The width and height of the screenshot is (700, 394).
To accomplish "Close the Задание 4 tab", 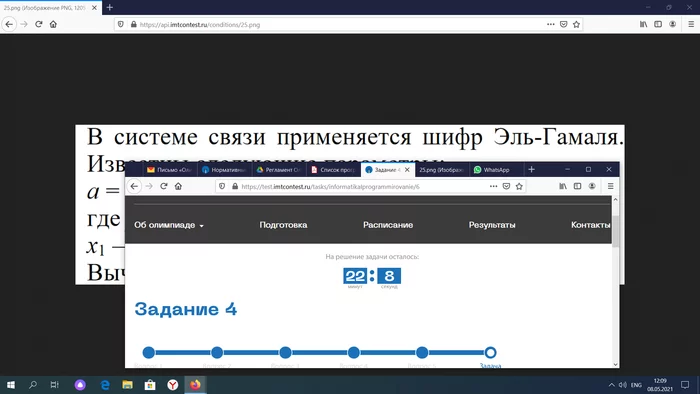I will click(x=407, y=170).
